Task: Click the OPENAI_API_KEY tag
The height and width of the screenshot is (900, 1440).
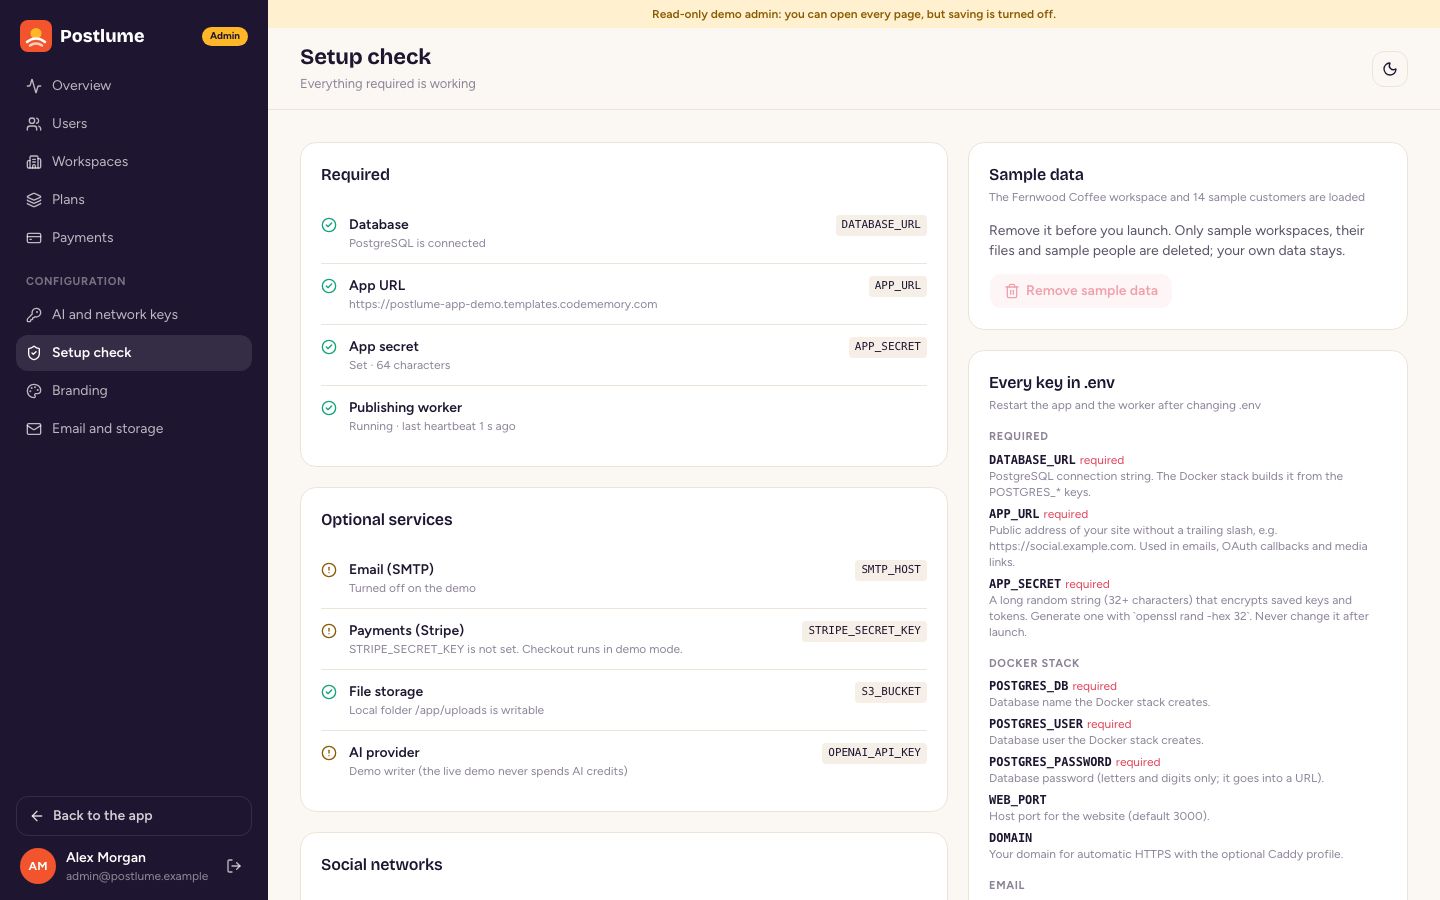Action: click(x=875, y=753)
